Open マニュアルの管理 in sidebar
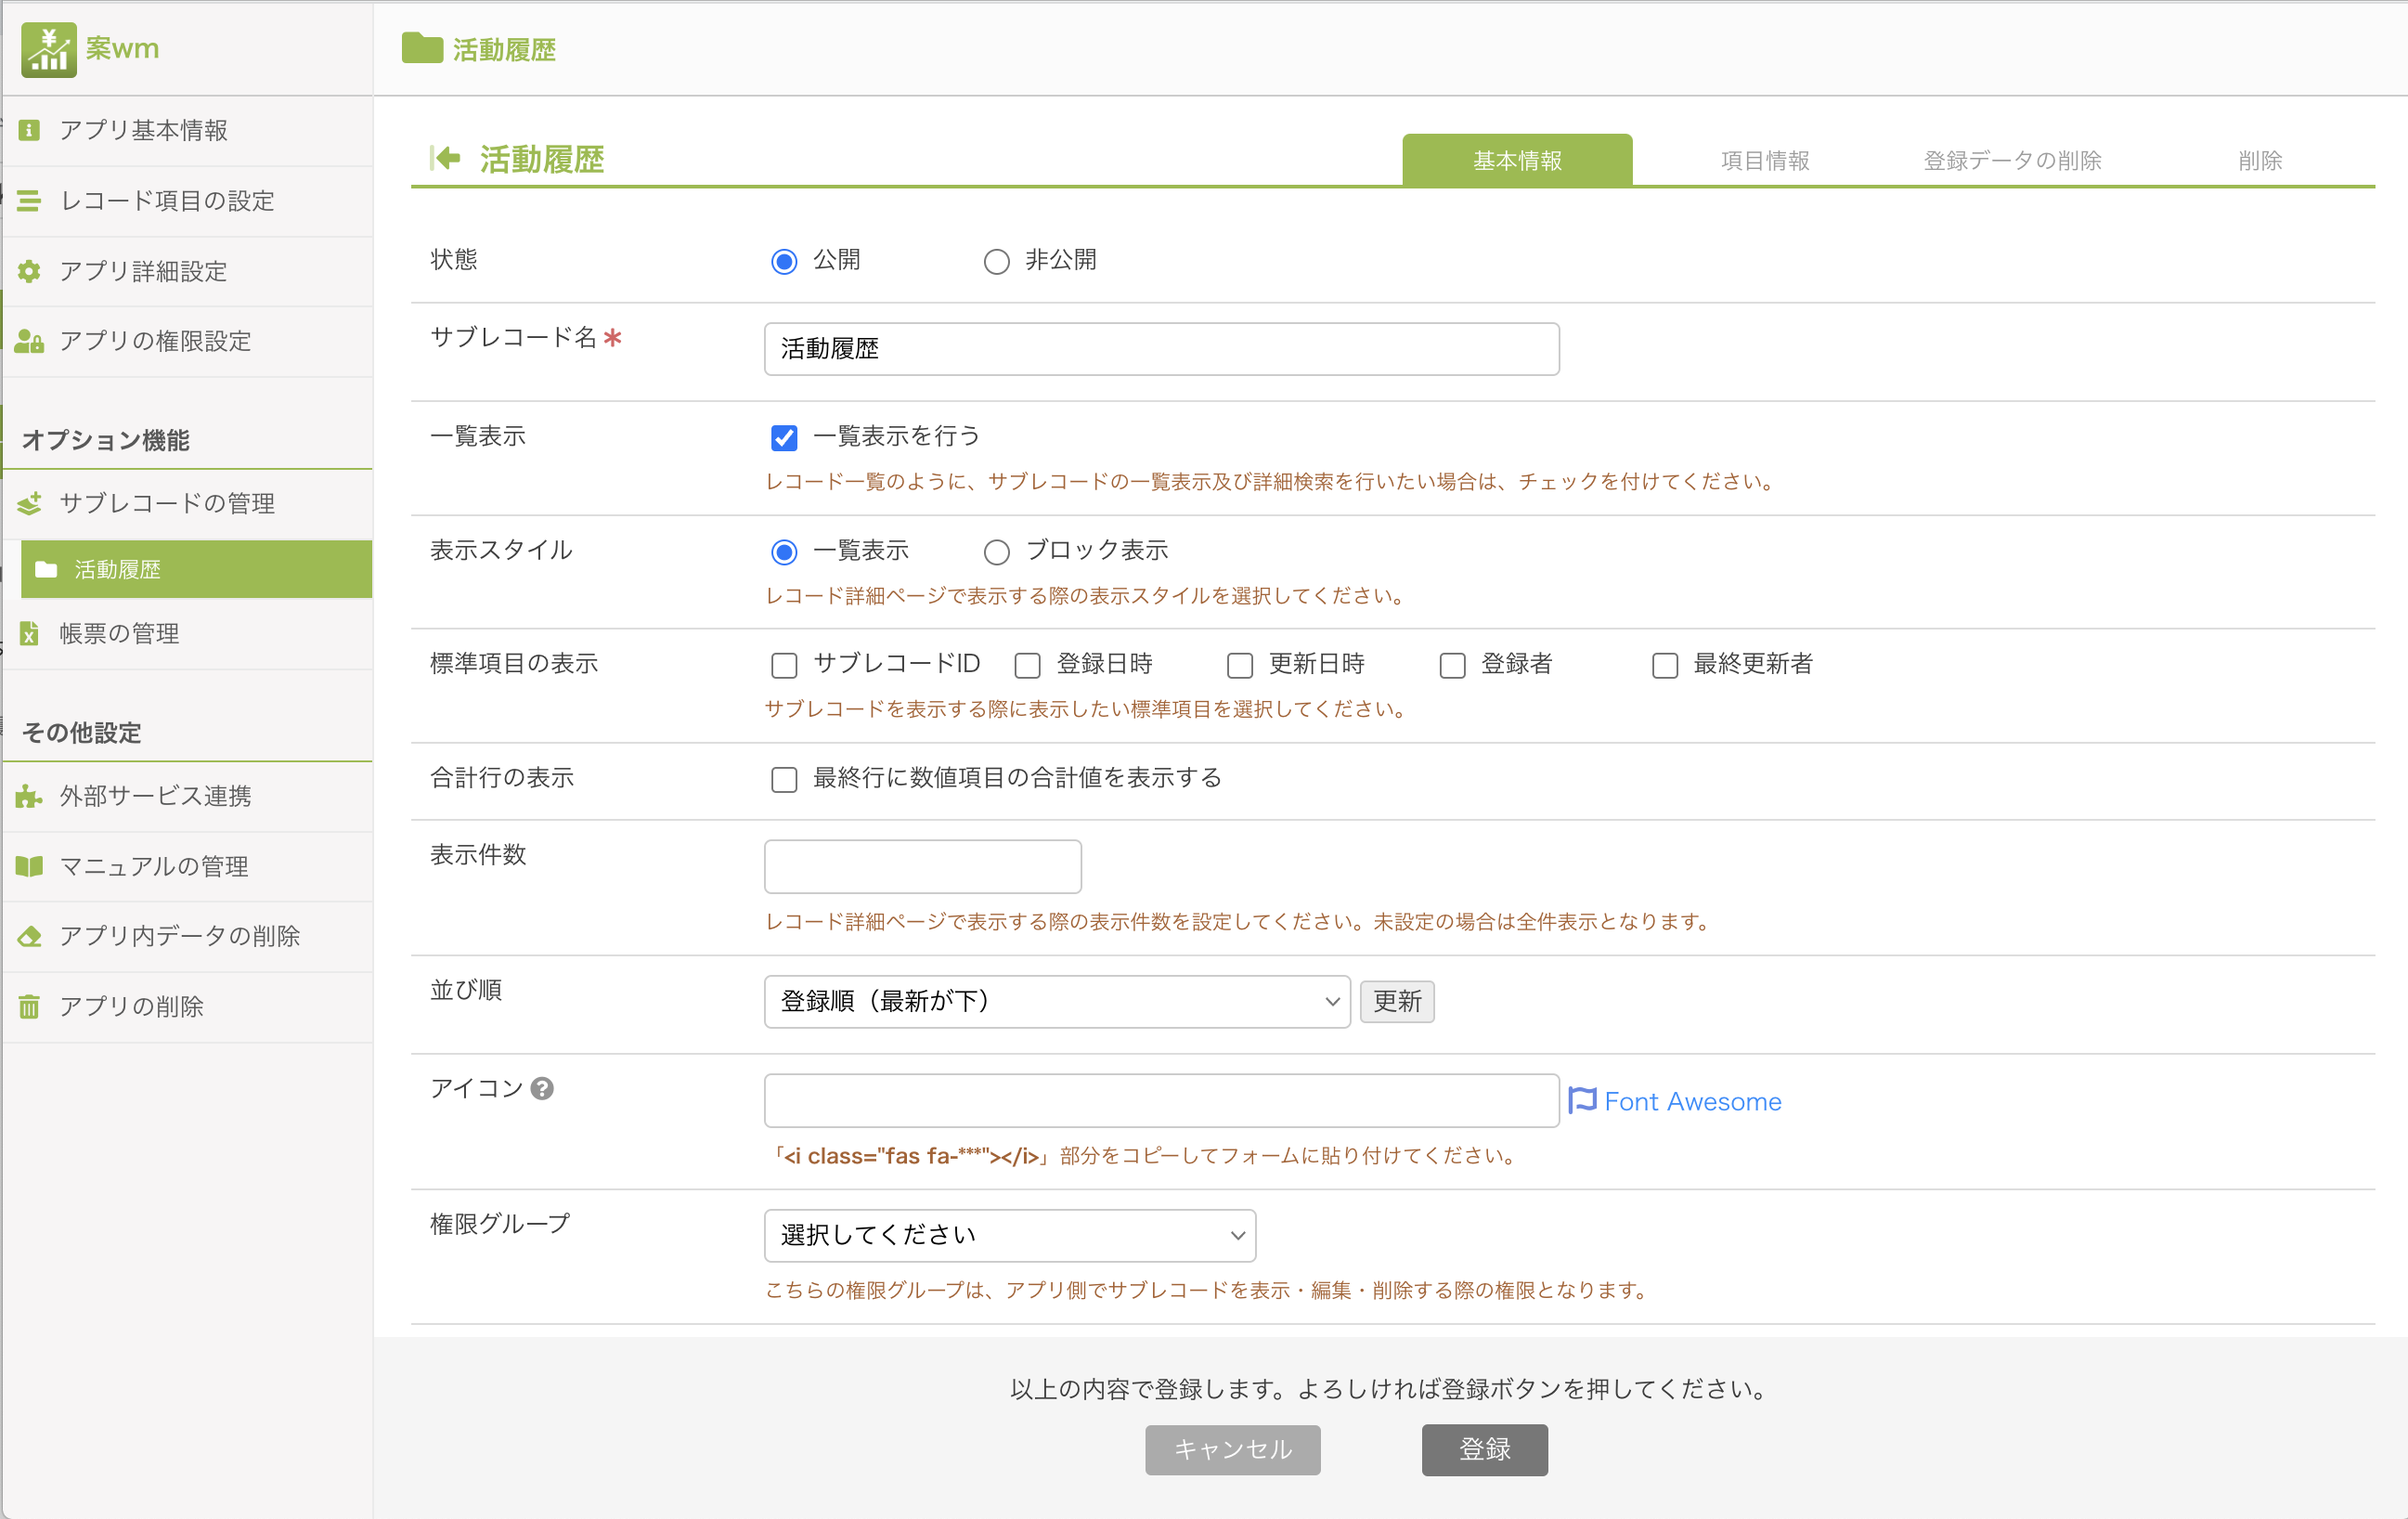 188,866
